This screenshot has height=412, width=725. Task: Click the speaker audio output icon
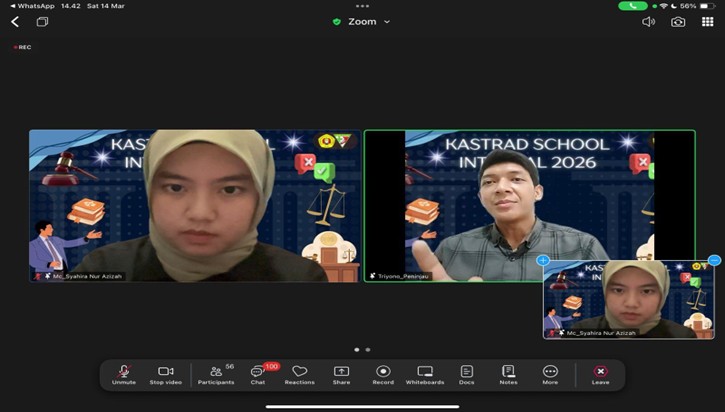[648, 21]
